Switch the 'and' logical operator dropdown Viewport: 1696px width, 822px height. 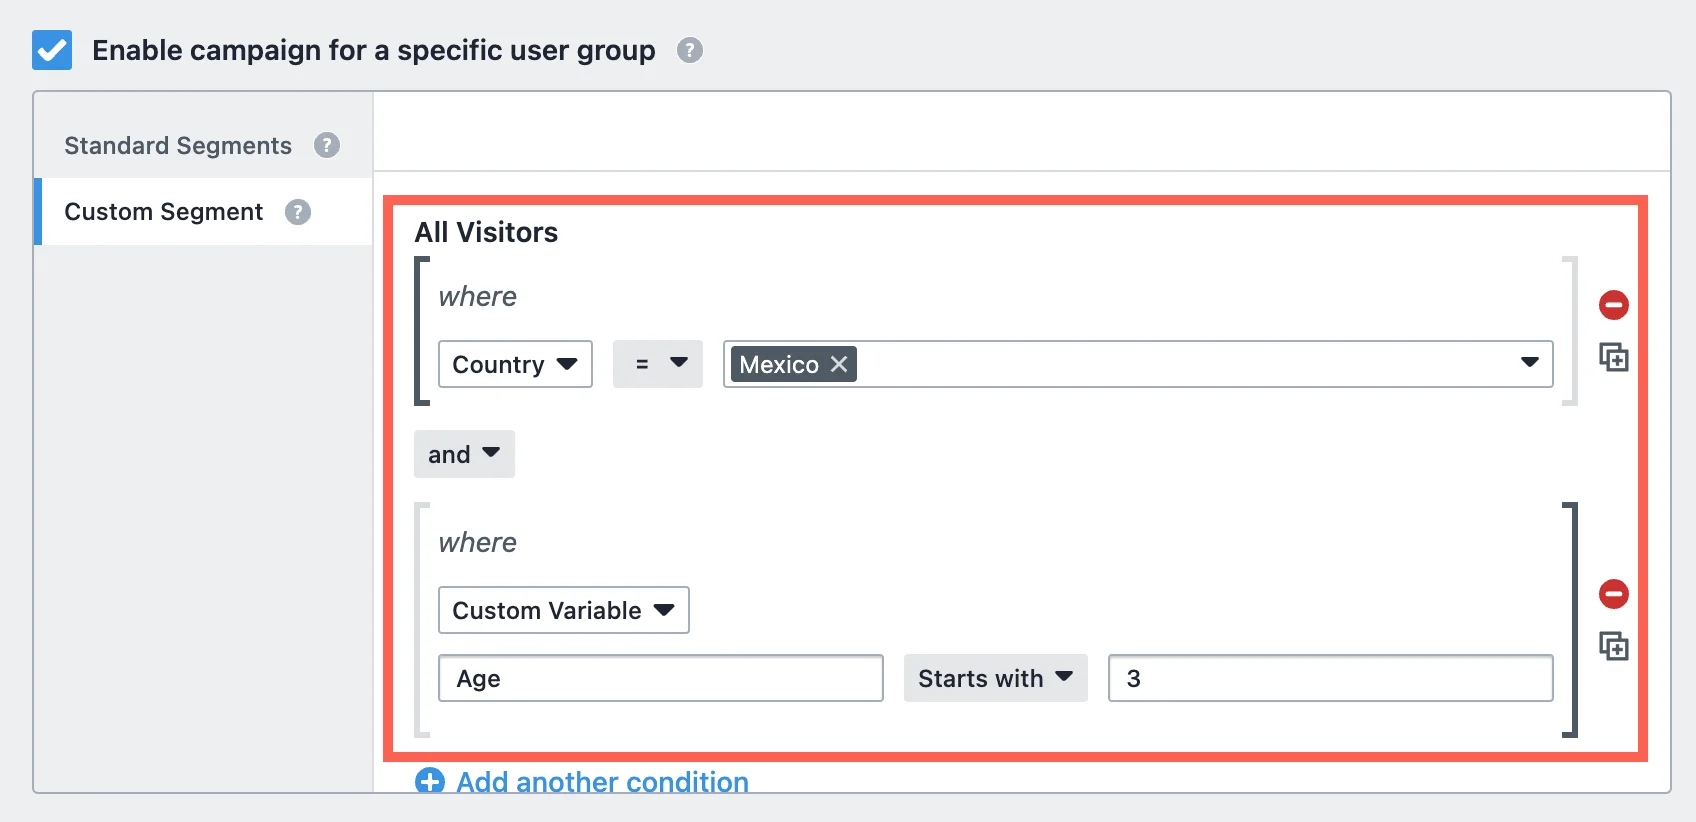pyautogui.click(x=464, y=454)
